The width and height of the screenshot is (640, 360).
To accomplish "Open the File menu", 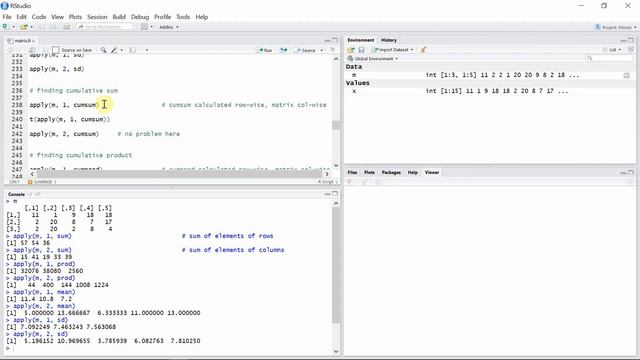I will coord(7,17).
